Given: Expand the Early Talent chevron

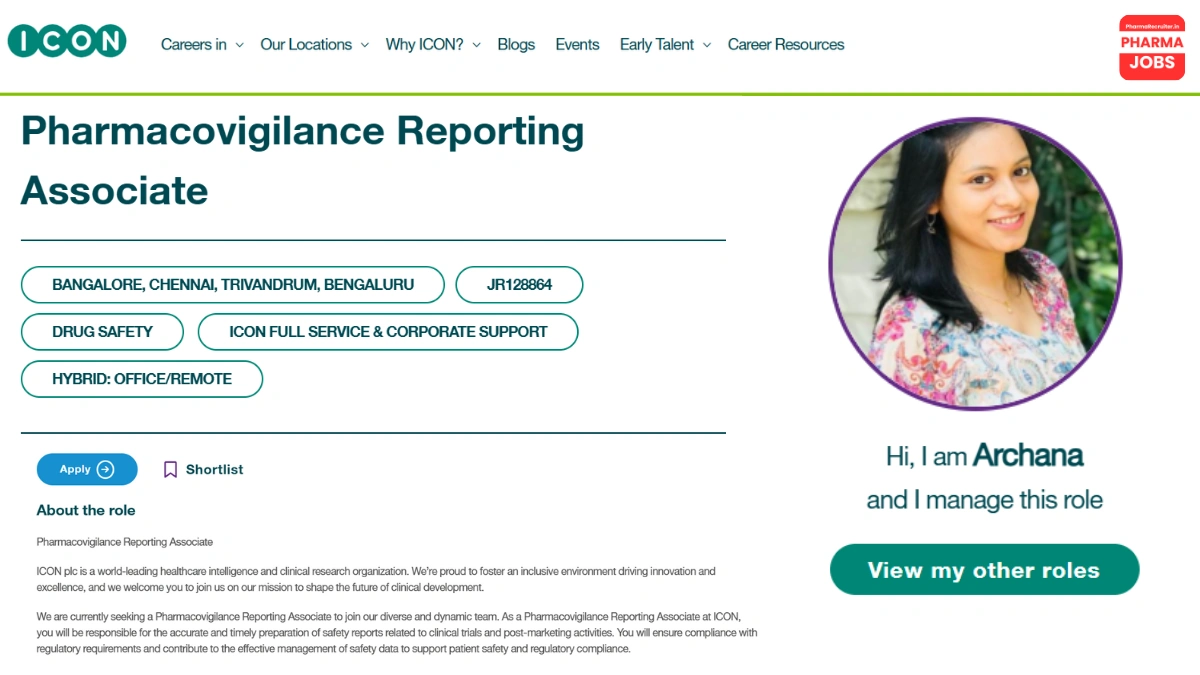Looking at the screenshot, I should pos(706,45).
